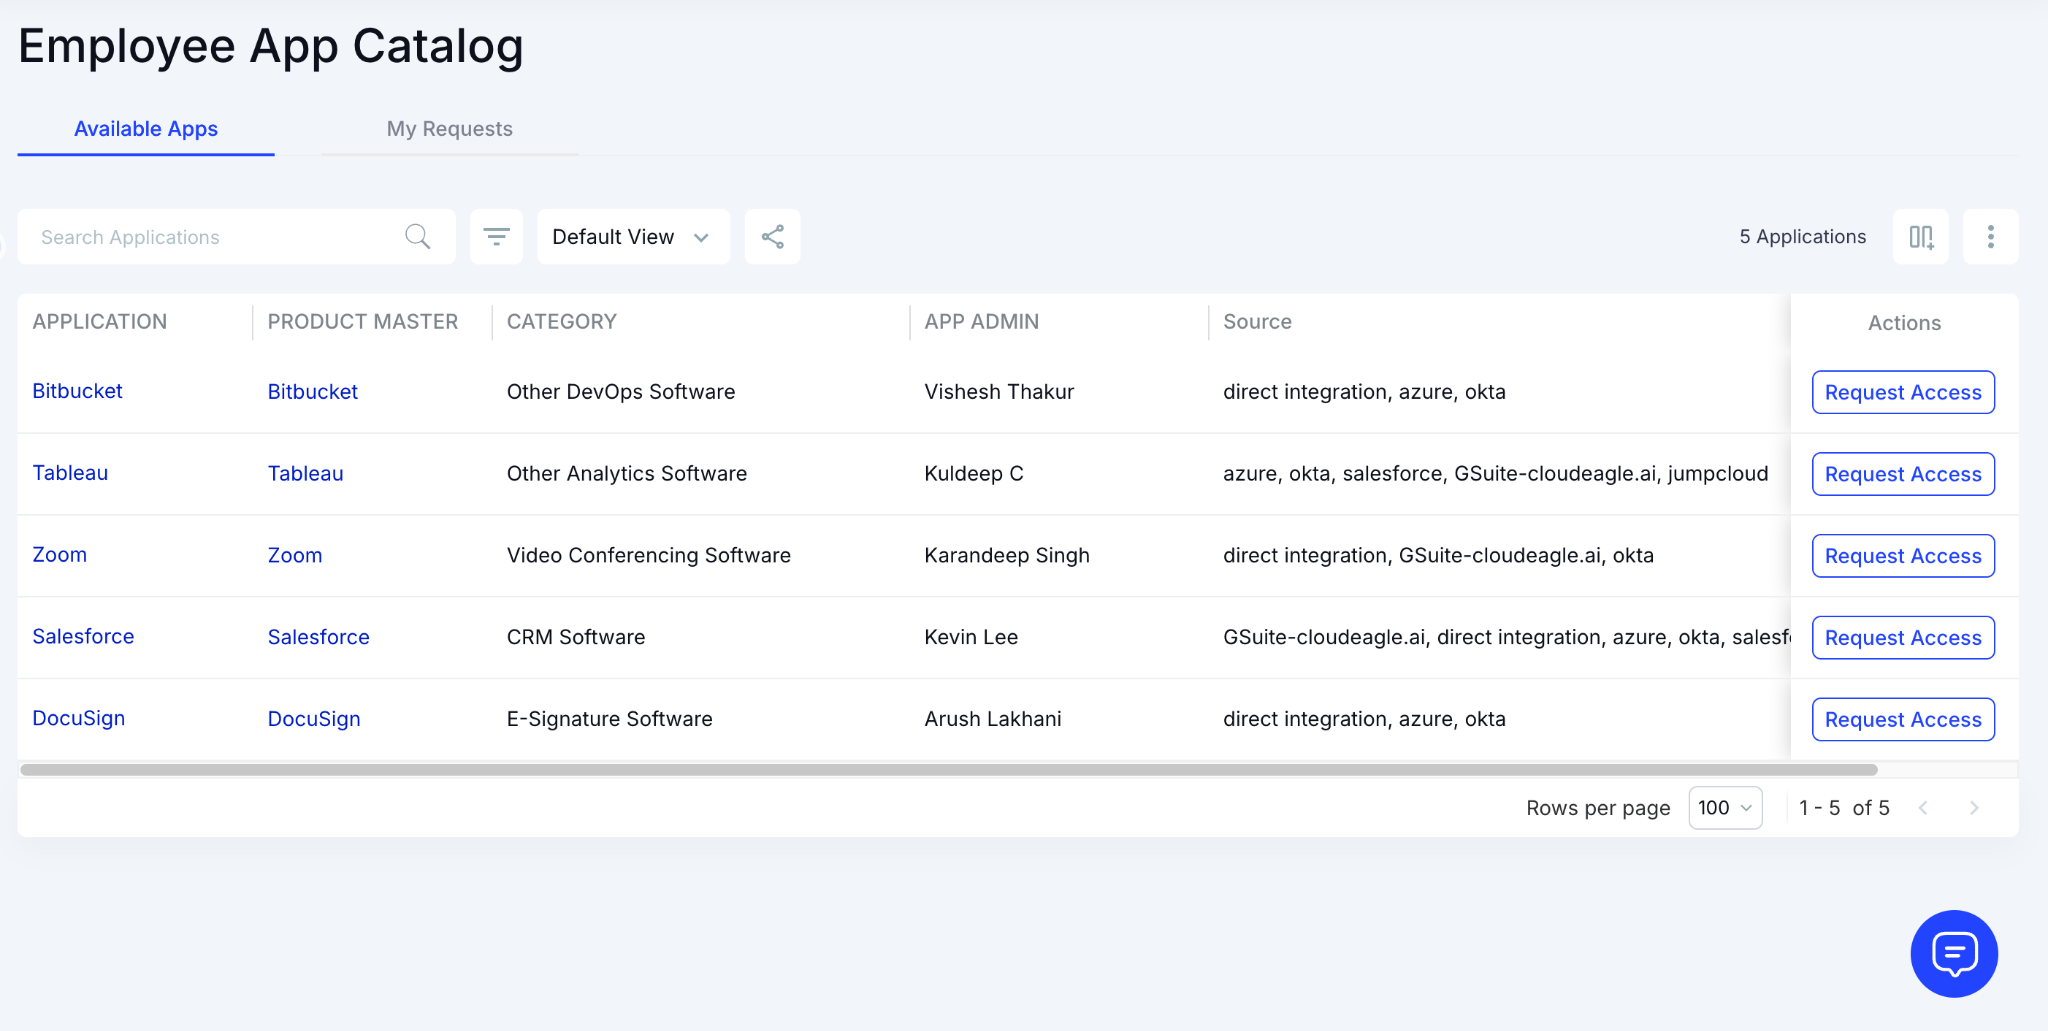Viewport: 2048px width, 1031px height.
Task: Select the CRM Software cell
Action: coord(575,638)
